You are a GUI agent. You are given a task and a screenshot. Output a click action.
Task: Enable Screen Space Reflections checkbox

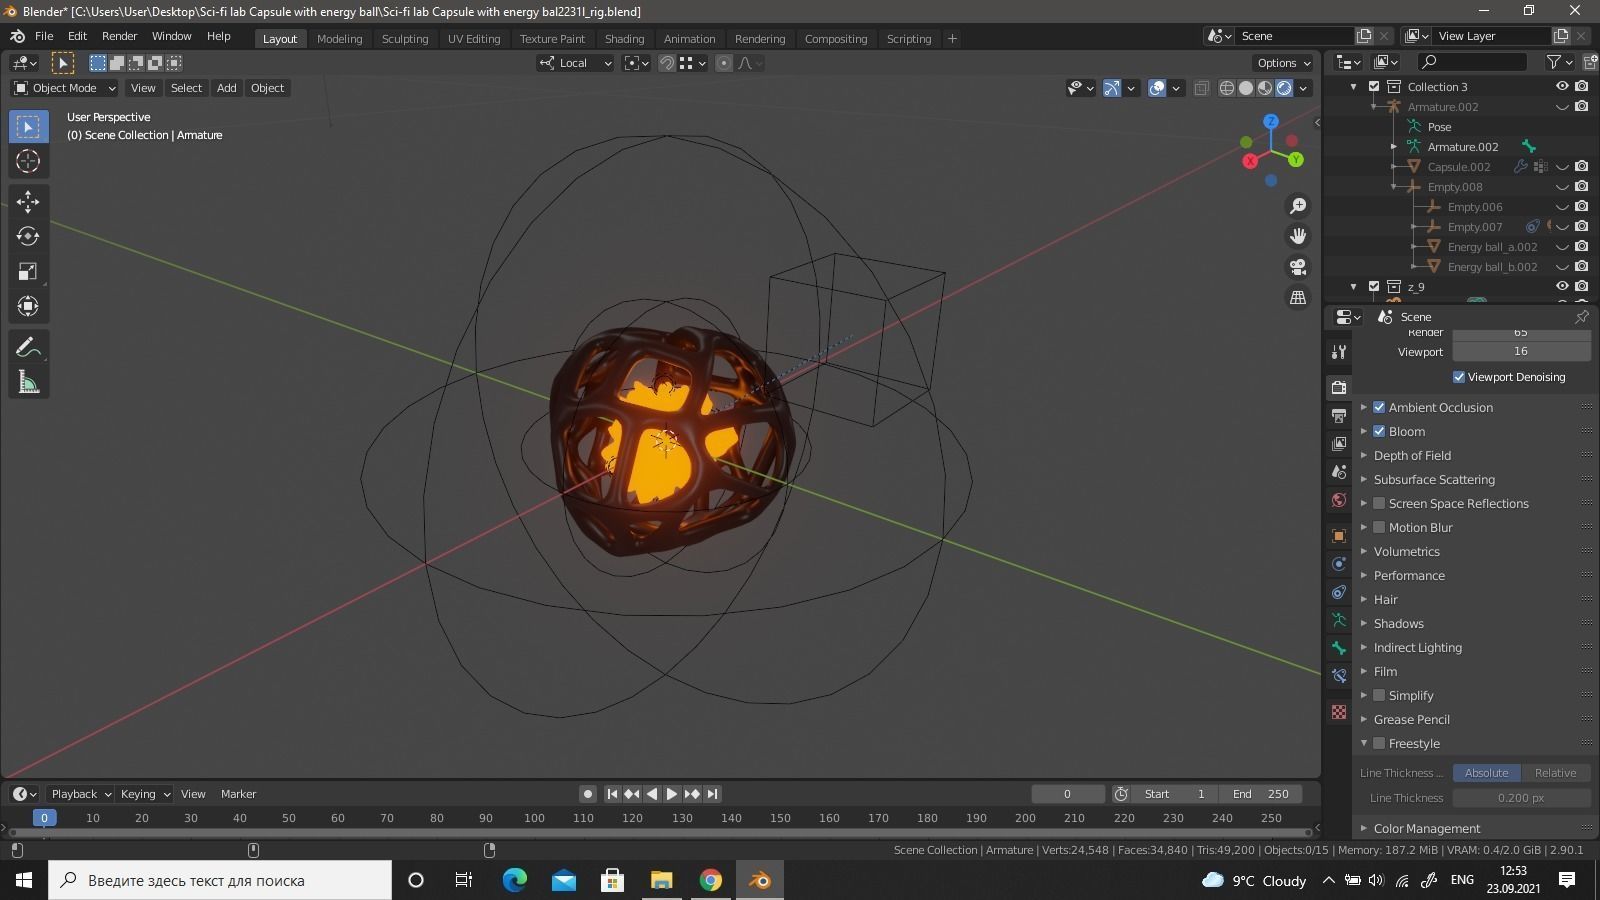[x=1379, y=503]
